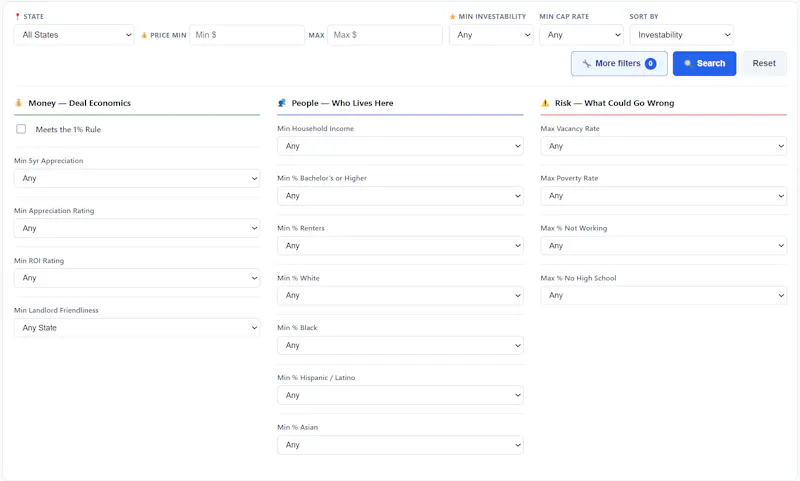Viewport: 800px width, 481px height.
Task: Open the Min % Bachelor's or Higher dropdown
Action: click(x=401, y=196)
